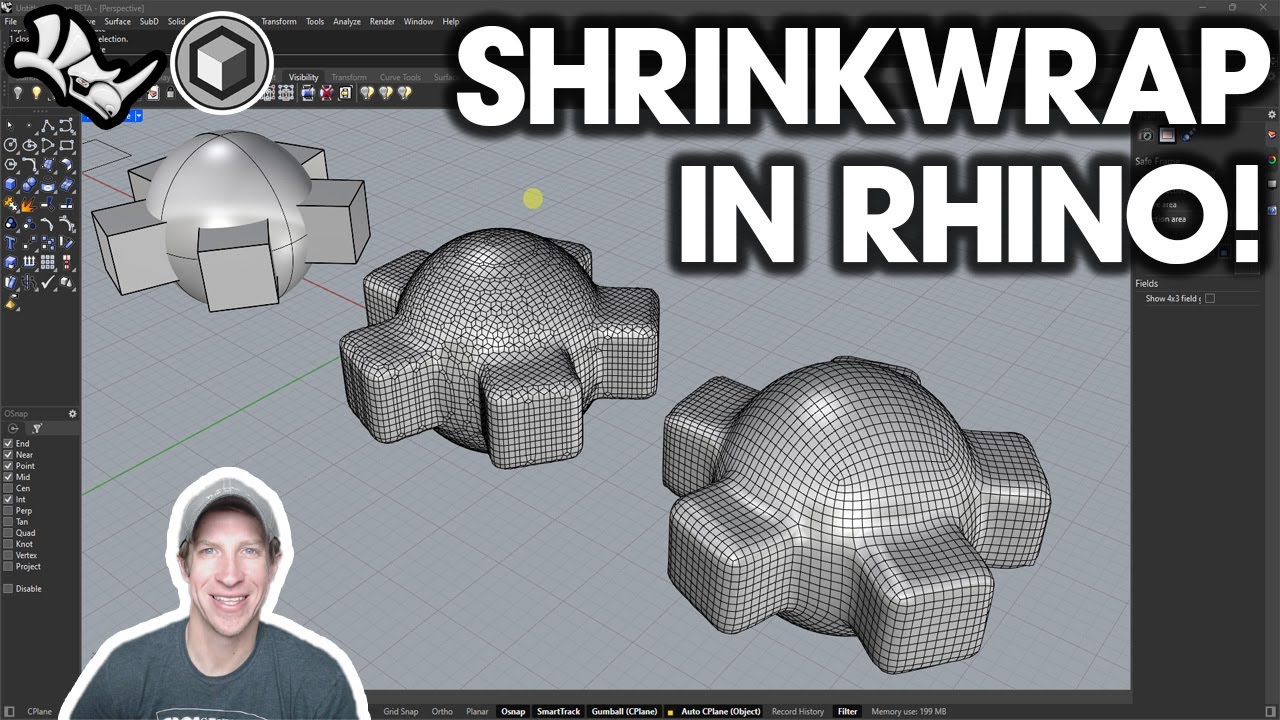Click the camera icon in right panel
This screenshot has height=720, width=1280.
(x=1146, y=136)
